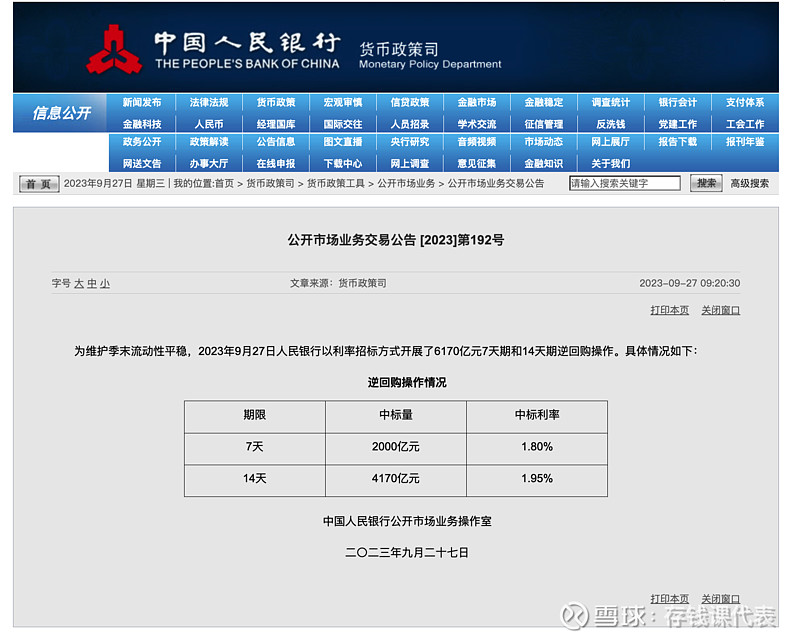Screen dimensions: 800x642
Task: Choose 网上调查 from navigation
Action: [410, 163]
